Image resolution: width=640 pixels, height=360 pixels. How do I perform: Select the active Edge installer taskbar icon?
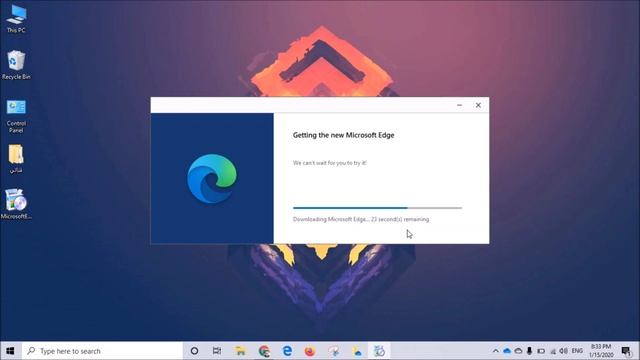point(380,351)
